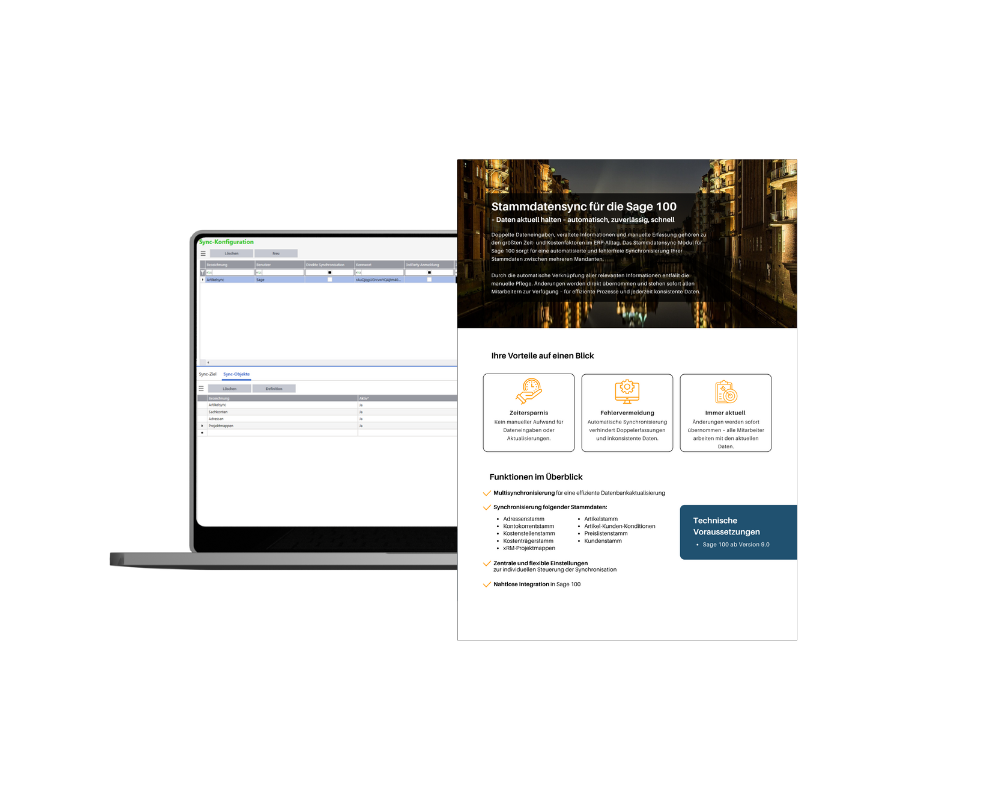Viewport: 1000px width, 800px height.
Task: Click the checkmark beside Nahtlose Integration
Action: tap(486, 583)
